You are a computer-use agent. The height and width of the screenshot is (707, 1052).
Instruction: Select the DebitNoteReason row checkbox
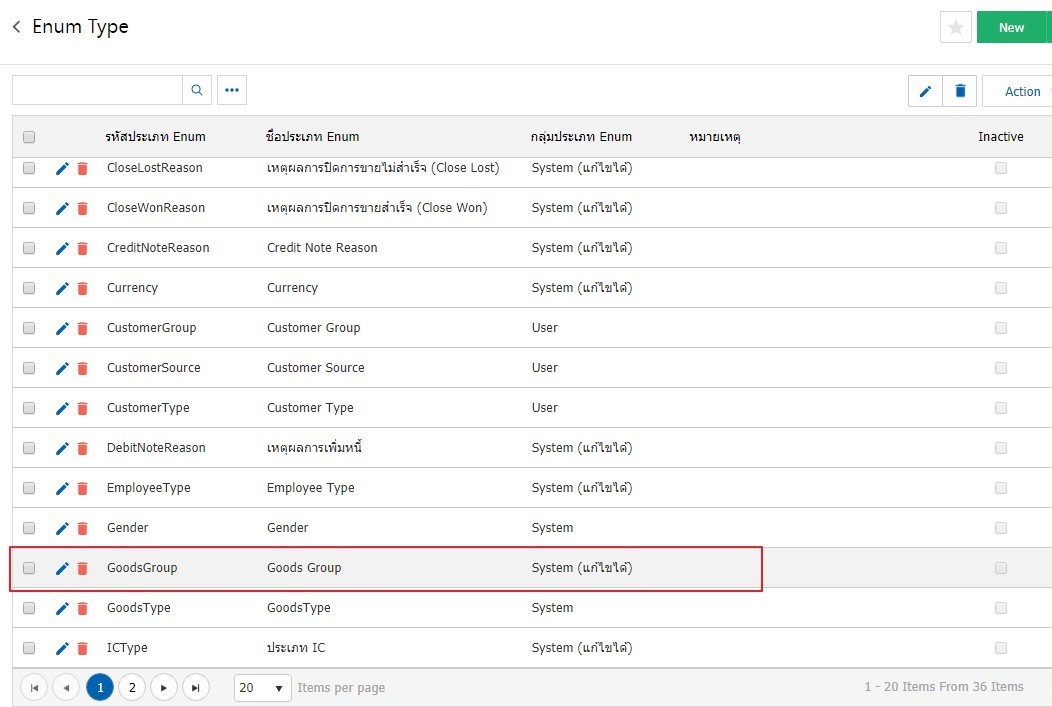(x=29, y=447)
